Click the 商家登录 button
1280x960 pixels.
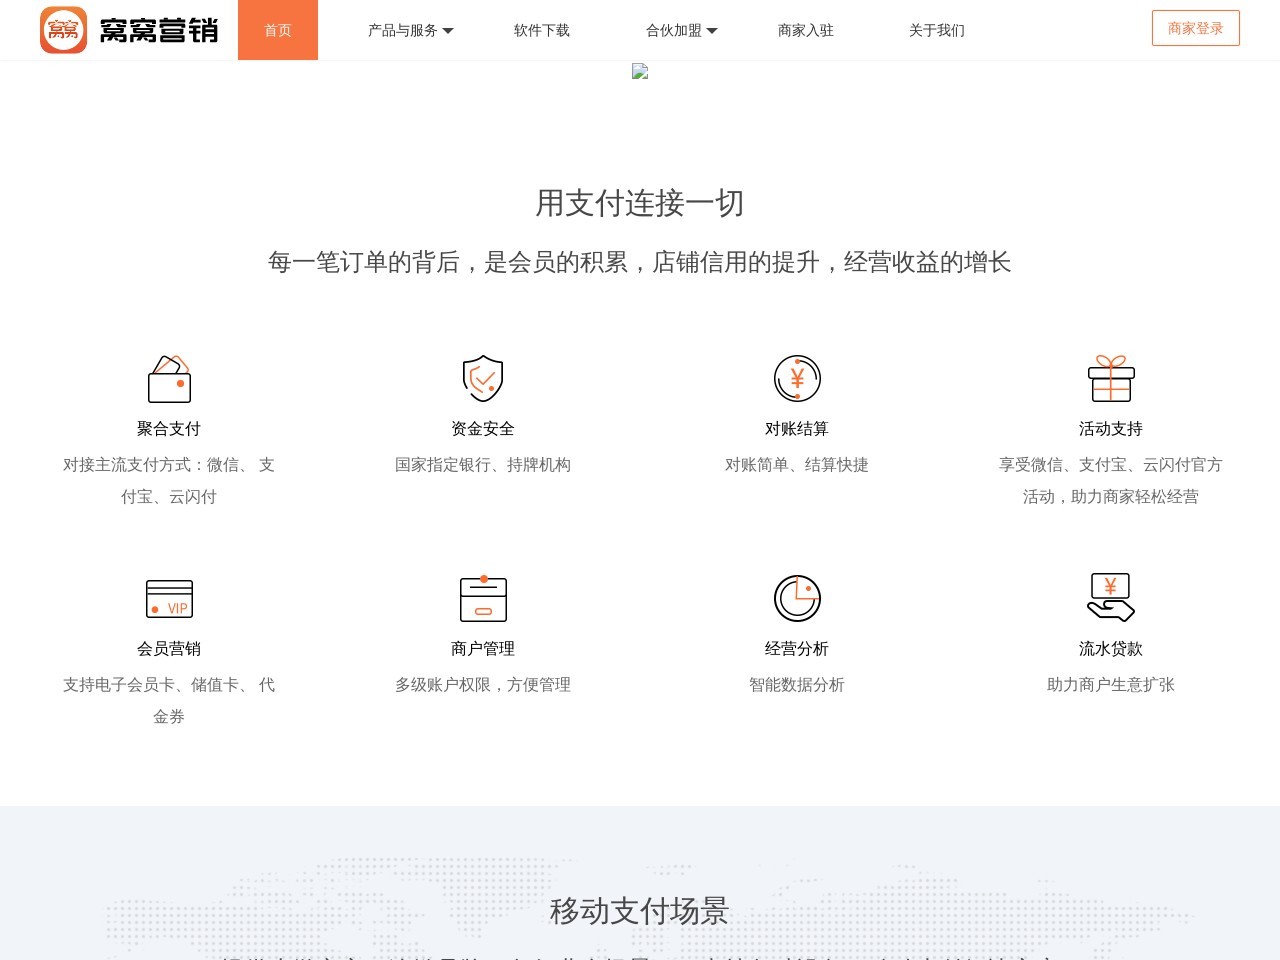(x=1196, y=28)
